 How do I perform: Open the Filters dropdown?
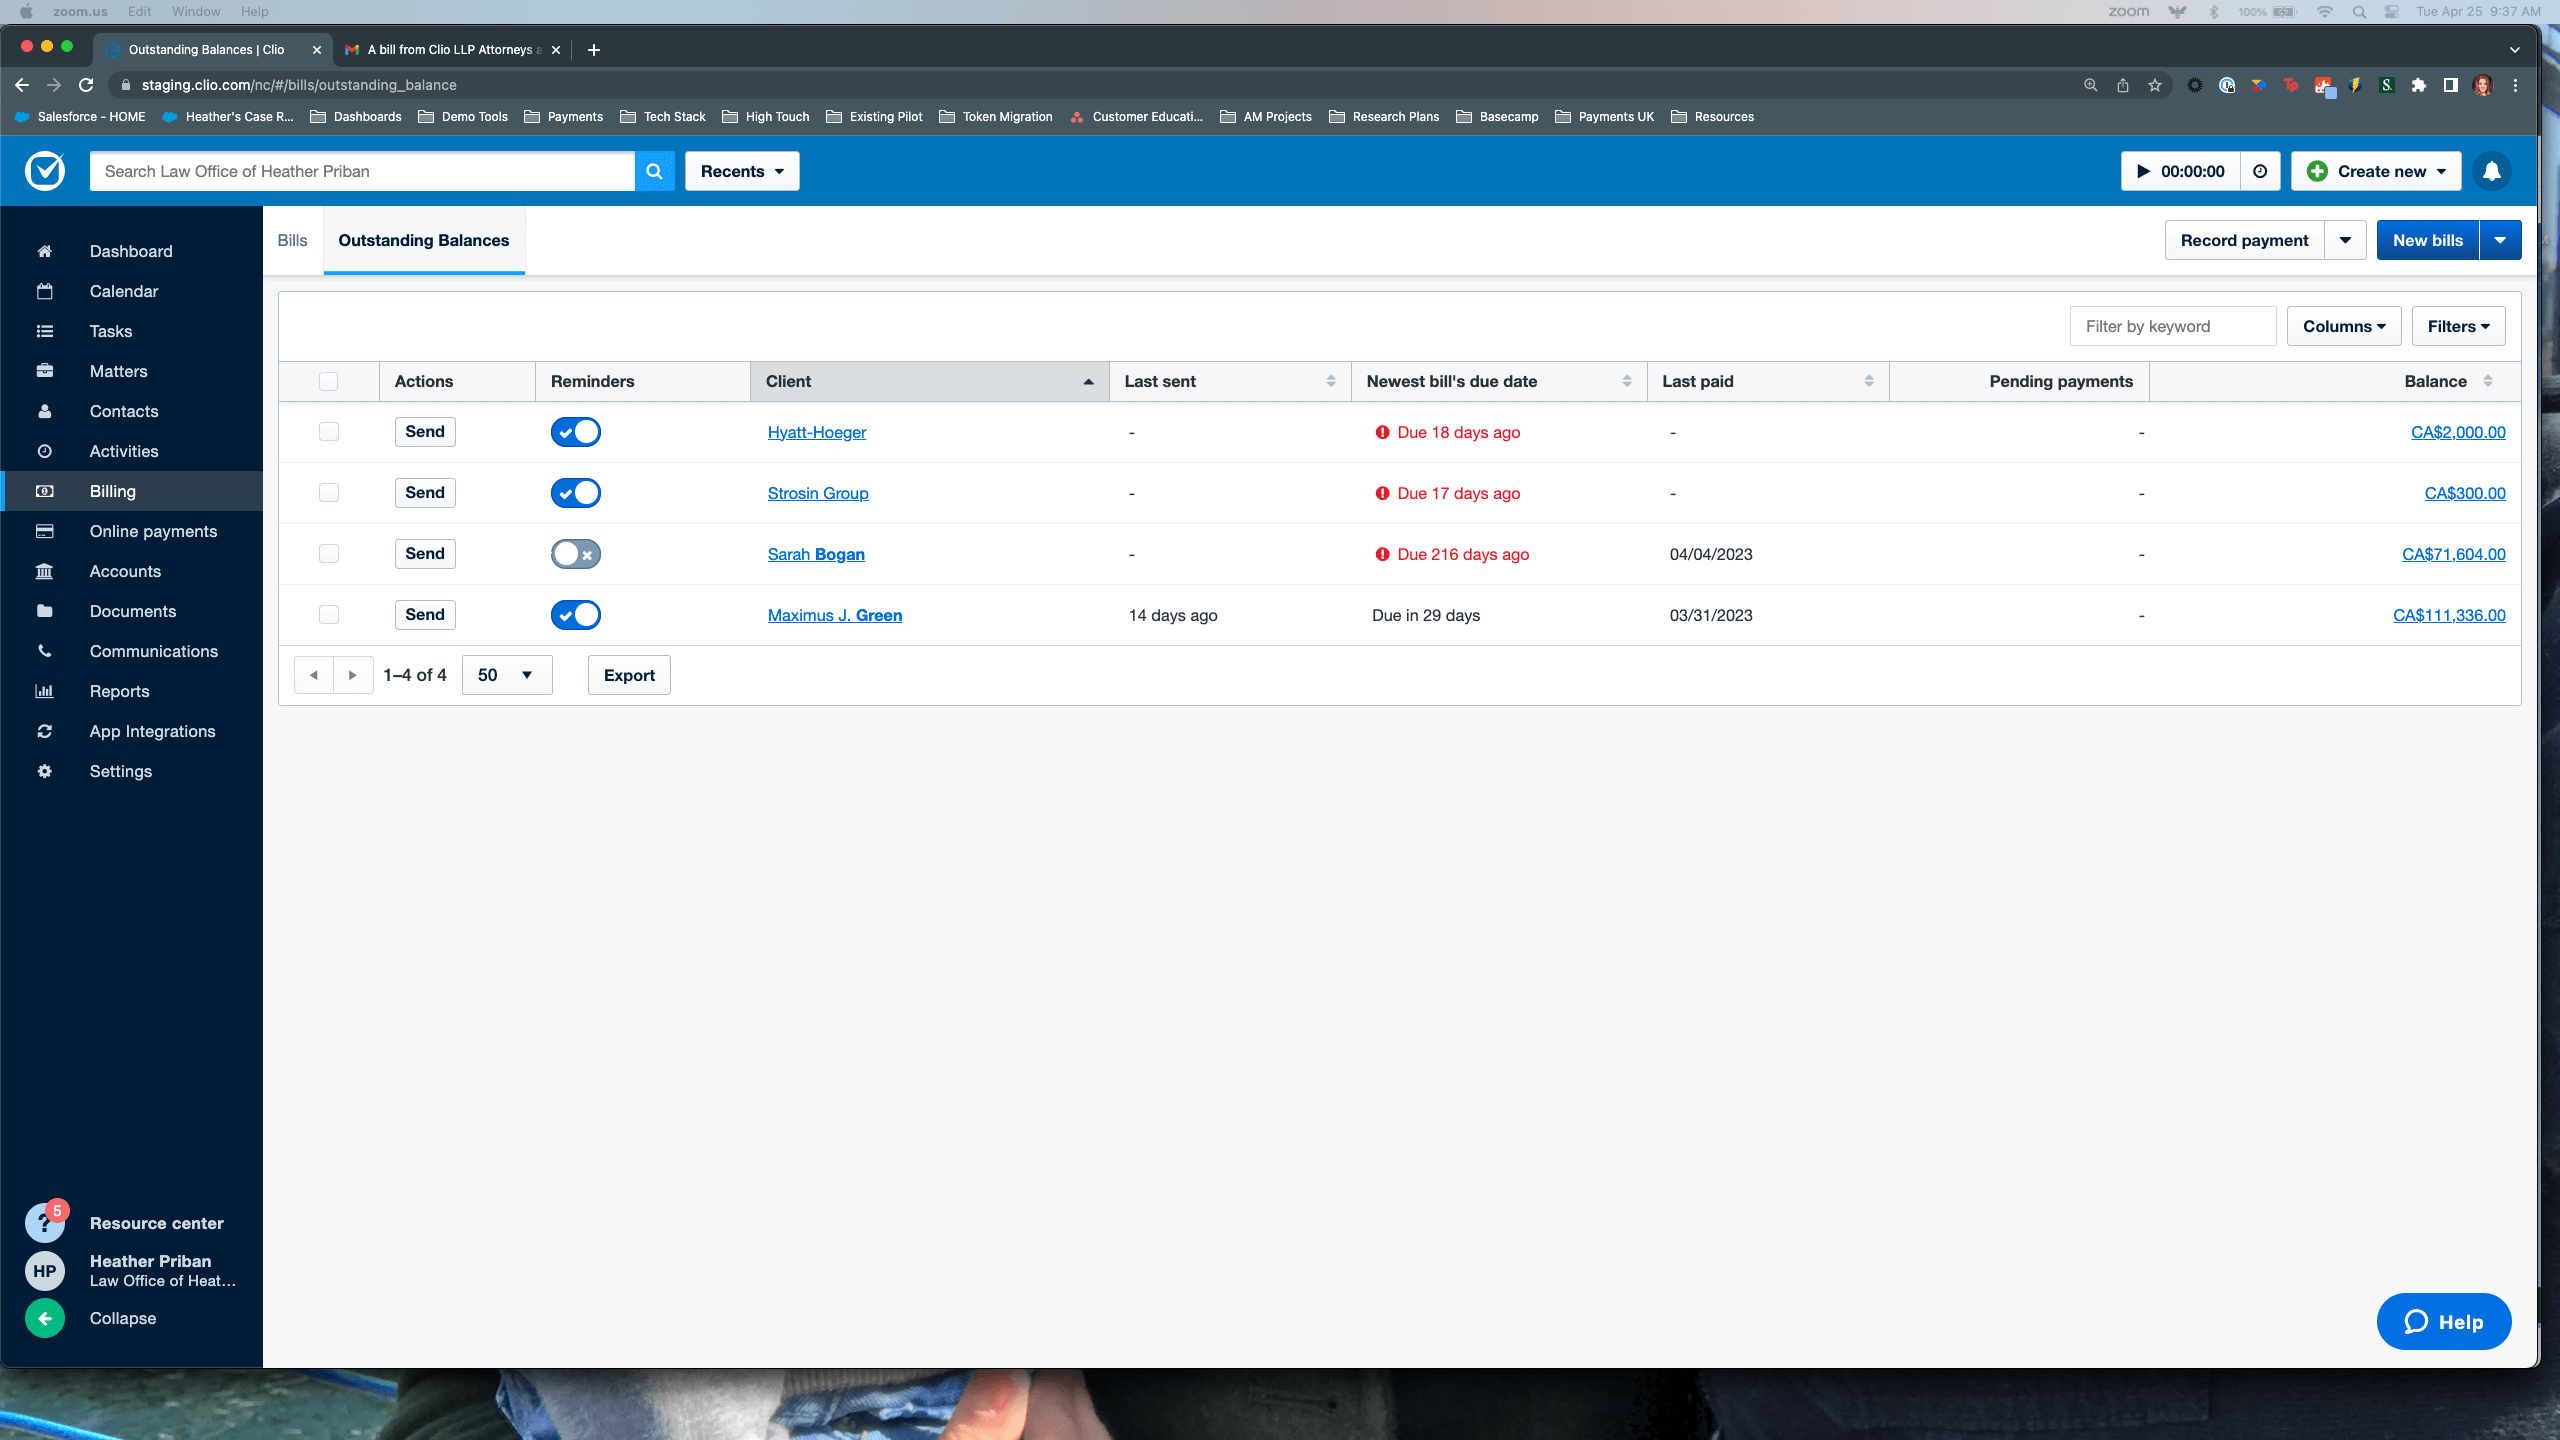click(x=2458, y=326)
